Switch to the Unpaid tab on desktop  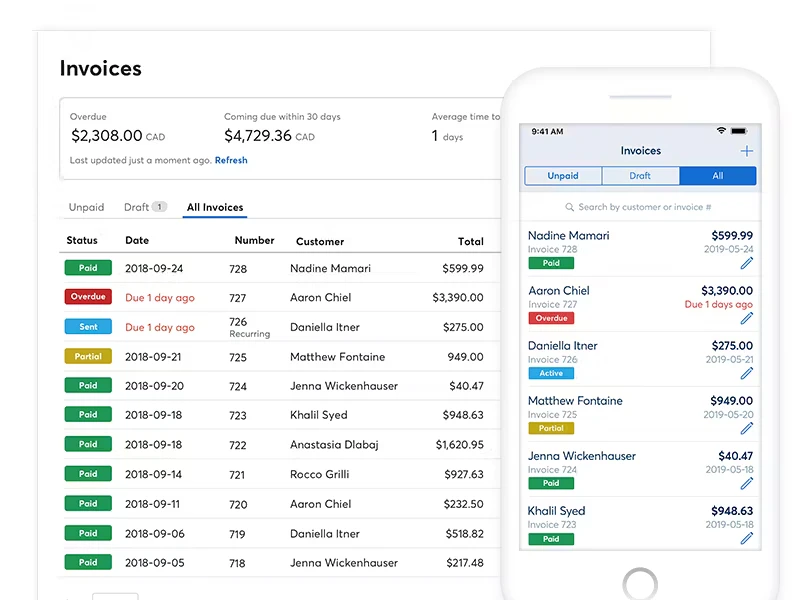(86, 207)
